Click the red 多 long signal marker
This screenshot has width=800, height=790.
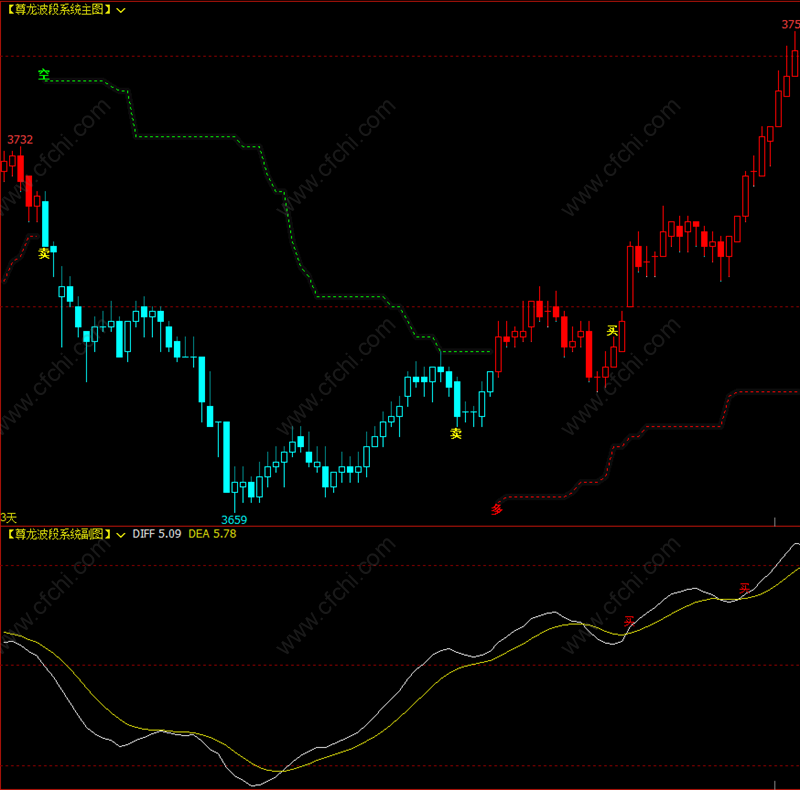click(497, 508)
